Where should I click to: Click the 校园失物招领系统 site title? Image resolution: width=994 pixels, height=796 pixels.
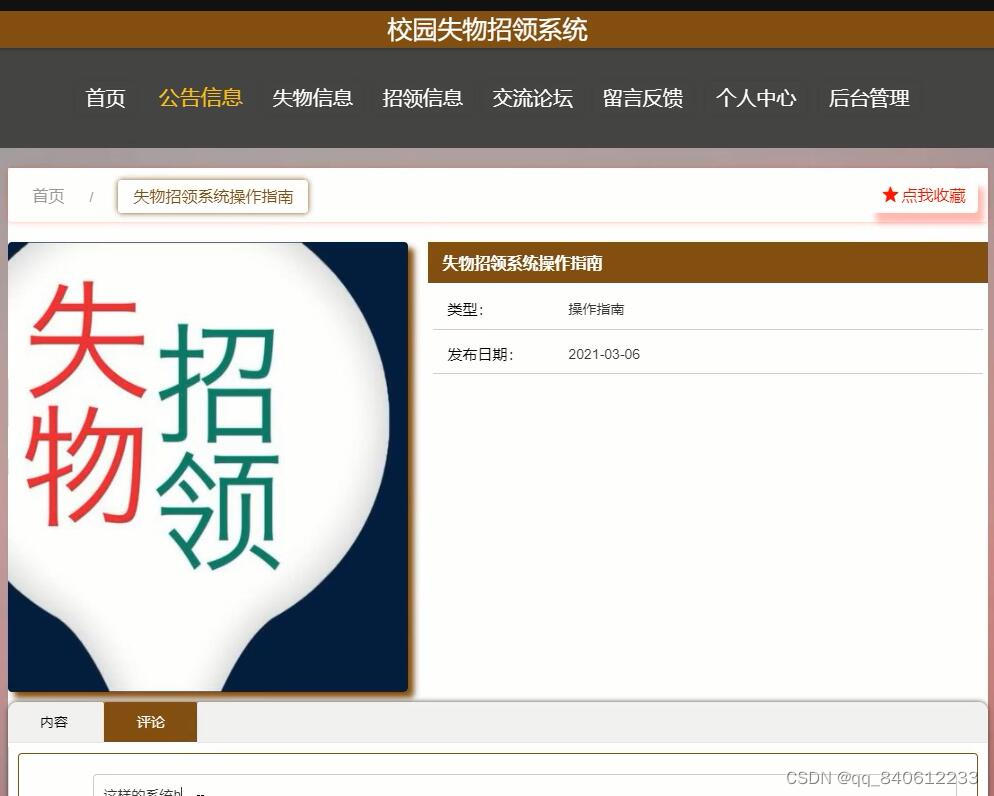point(489,30)
